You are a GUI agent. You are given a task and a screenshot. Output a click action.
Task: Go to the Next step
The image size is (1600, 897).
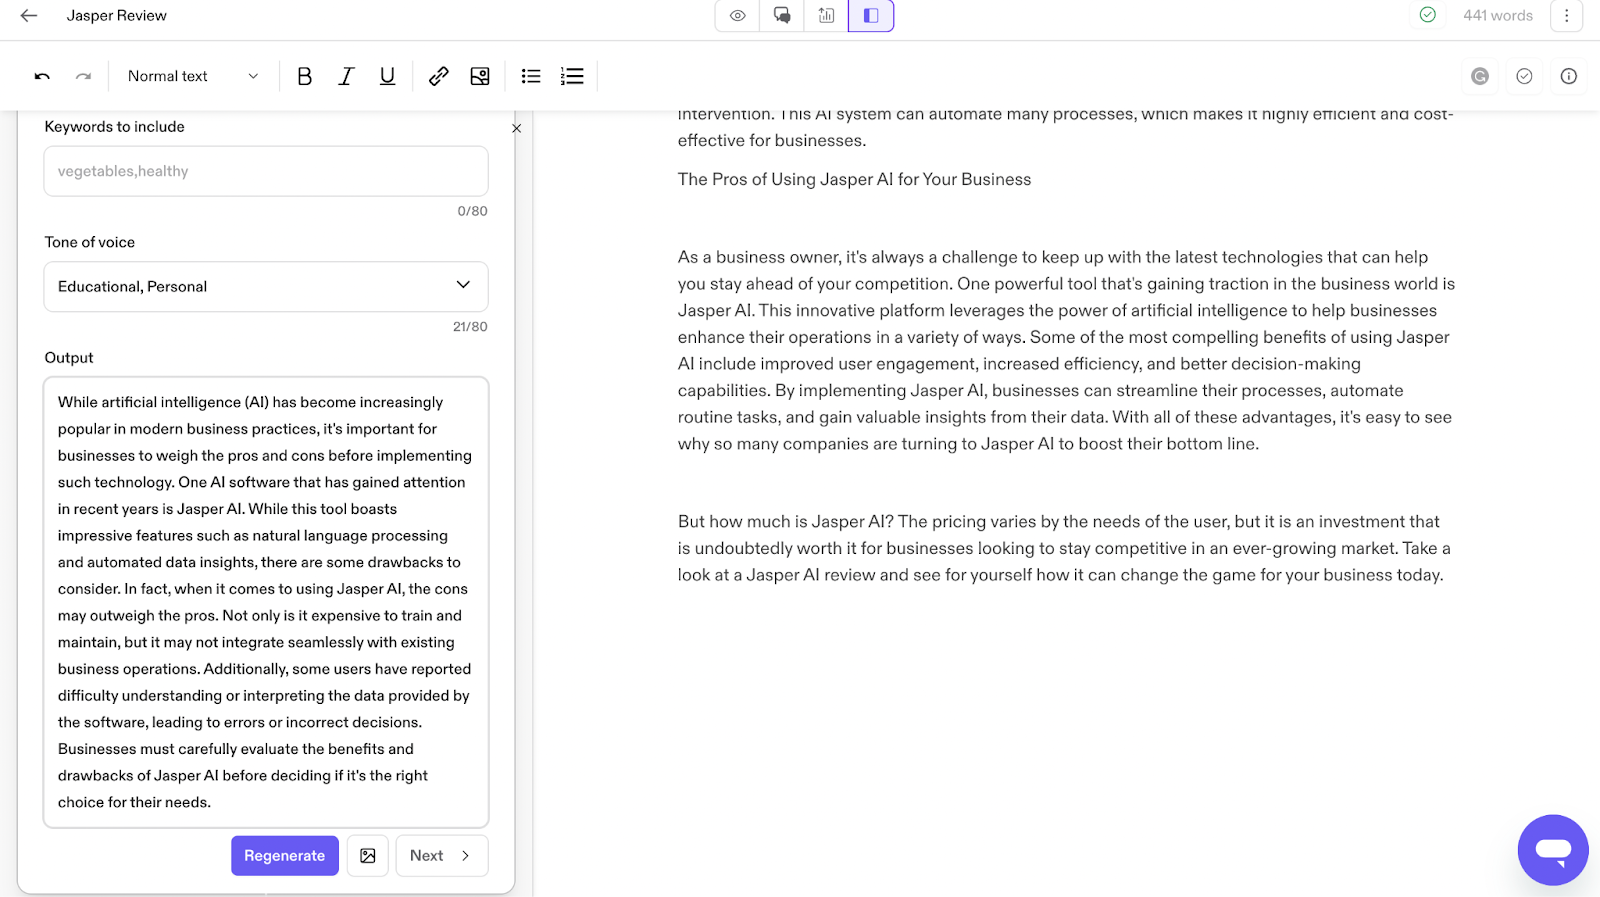[x=442, y=856]
